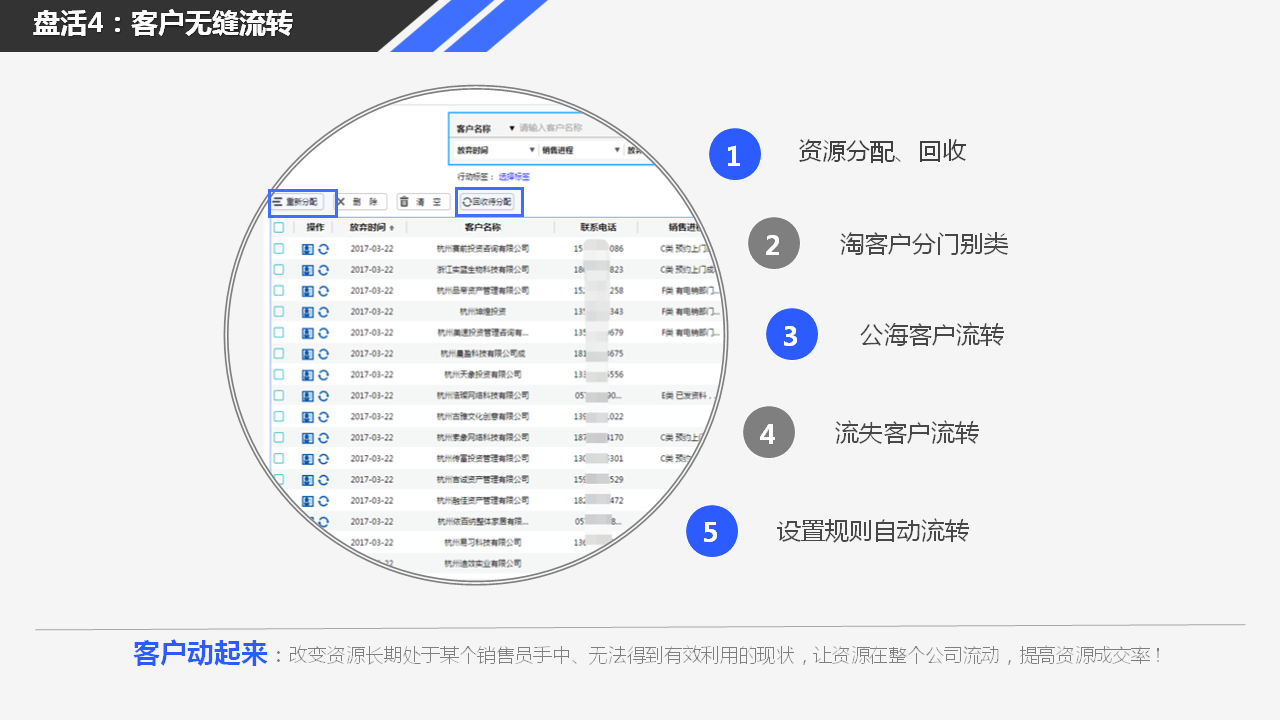Click the 重新分配 (reassign) button
The width and height of the screenshot is (1280, 720).
(302, 202)
